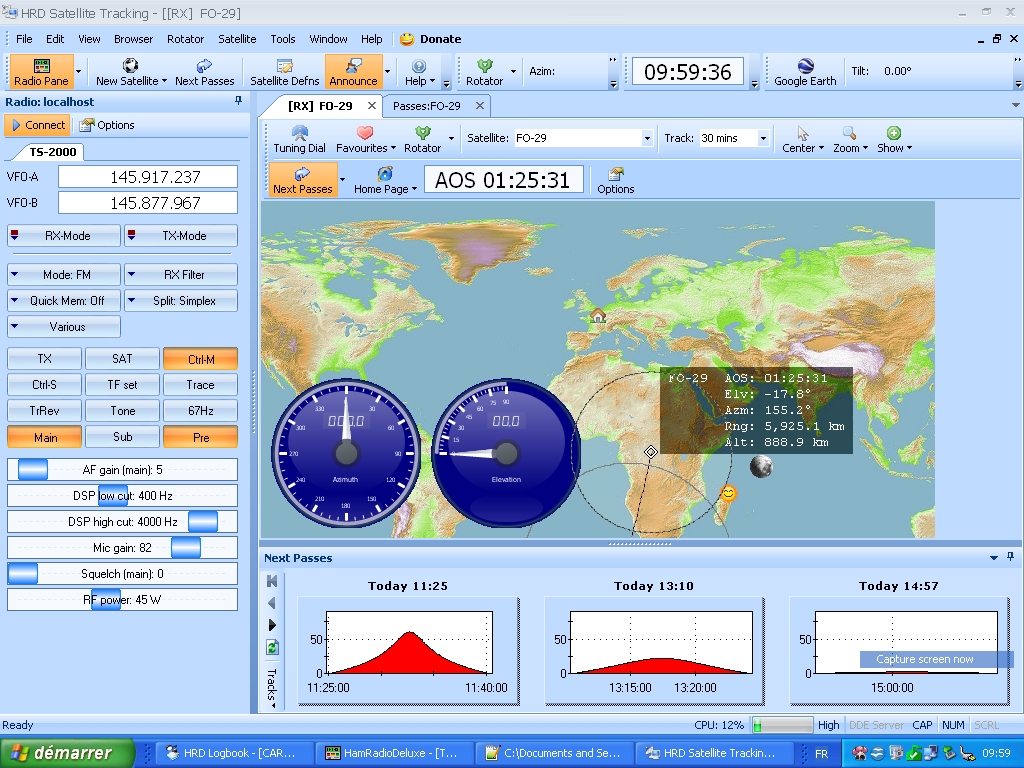Open the Rotator menu in the menu bar

(185, 39)
